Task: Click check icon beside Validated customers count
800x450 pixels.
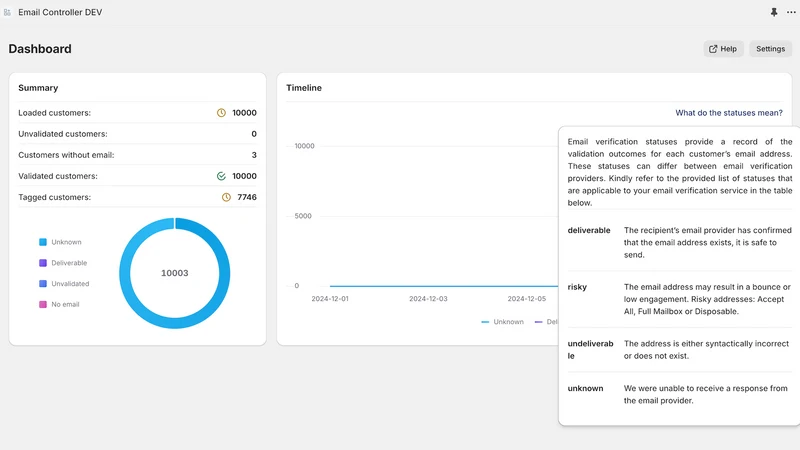Action: [x=221, y=176]
